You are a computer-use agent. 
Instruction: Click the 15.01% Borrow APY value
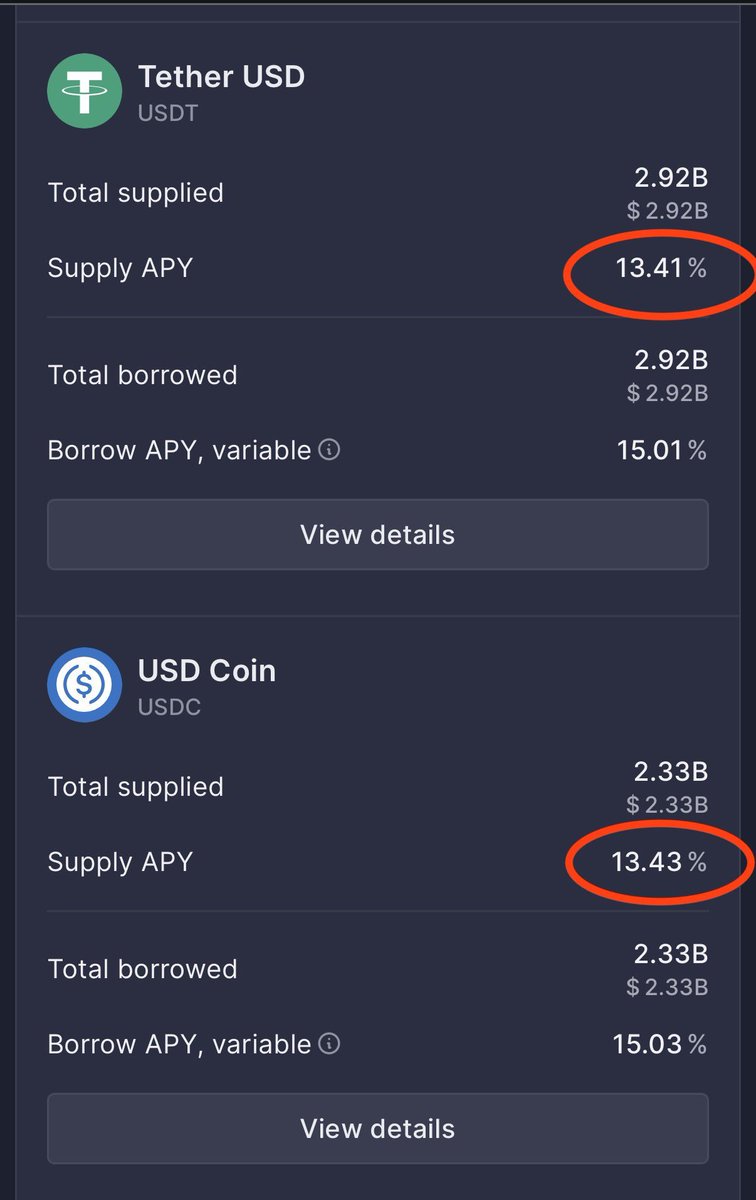coord(661,450)
